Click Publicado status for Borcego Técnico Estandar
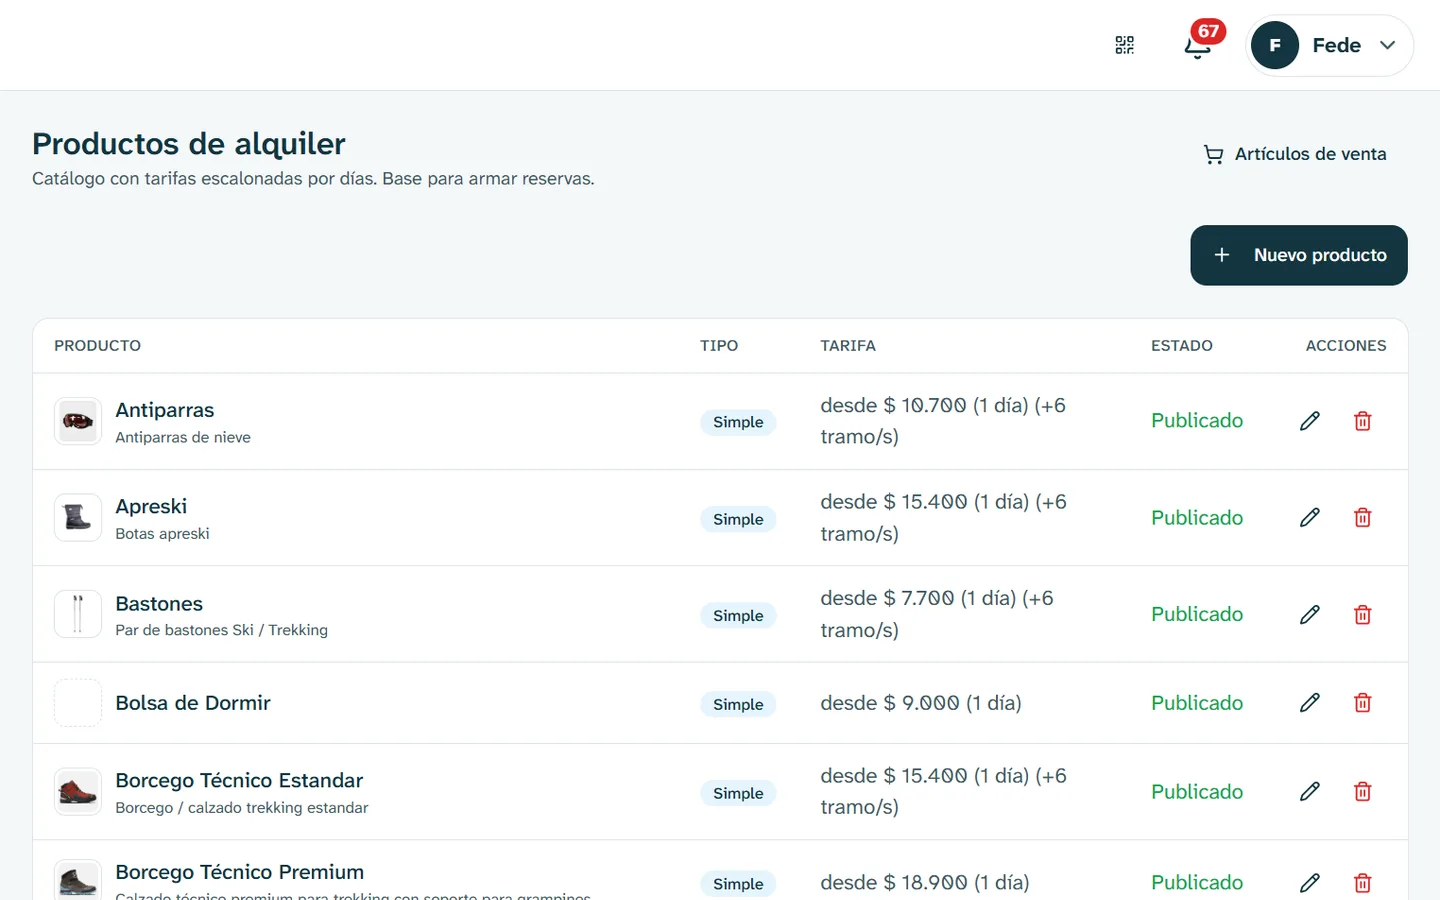Screen dimensions: 1440x900 click(1197, 792)
